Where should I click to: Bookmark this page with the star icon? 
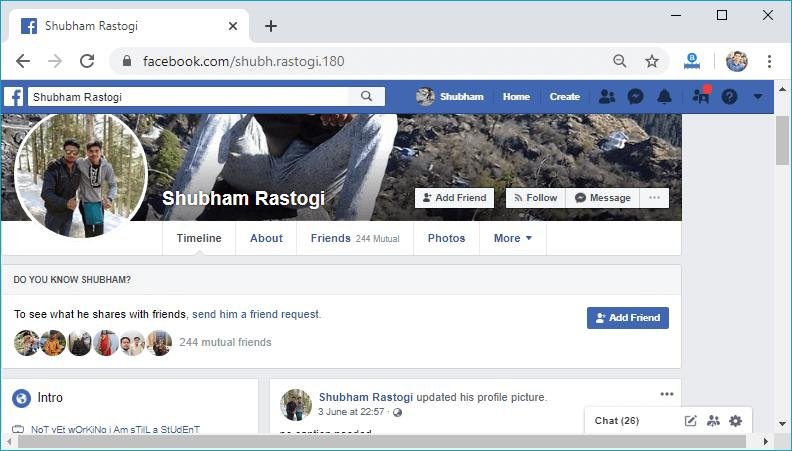click(x=652, y=61)
